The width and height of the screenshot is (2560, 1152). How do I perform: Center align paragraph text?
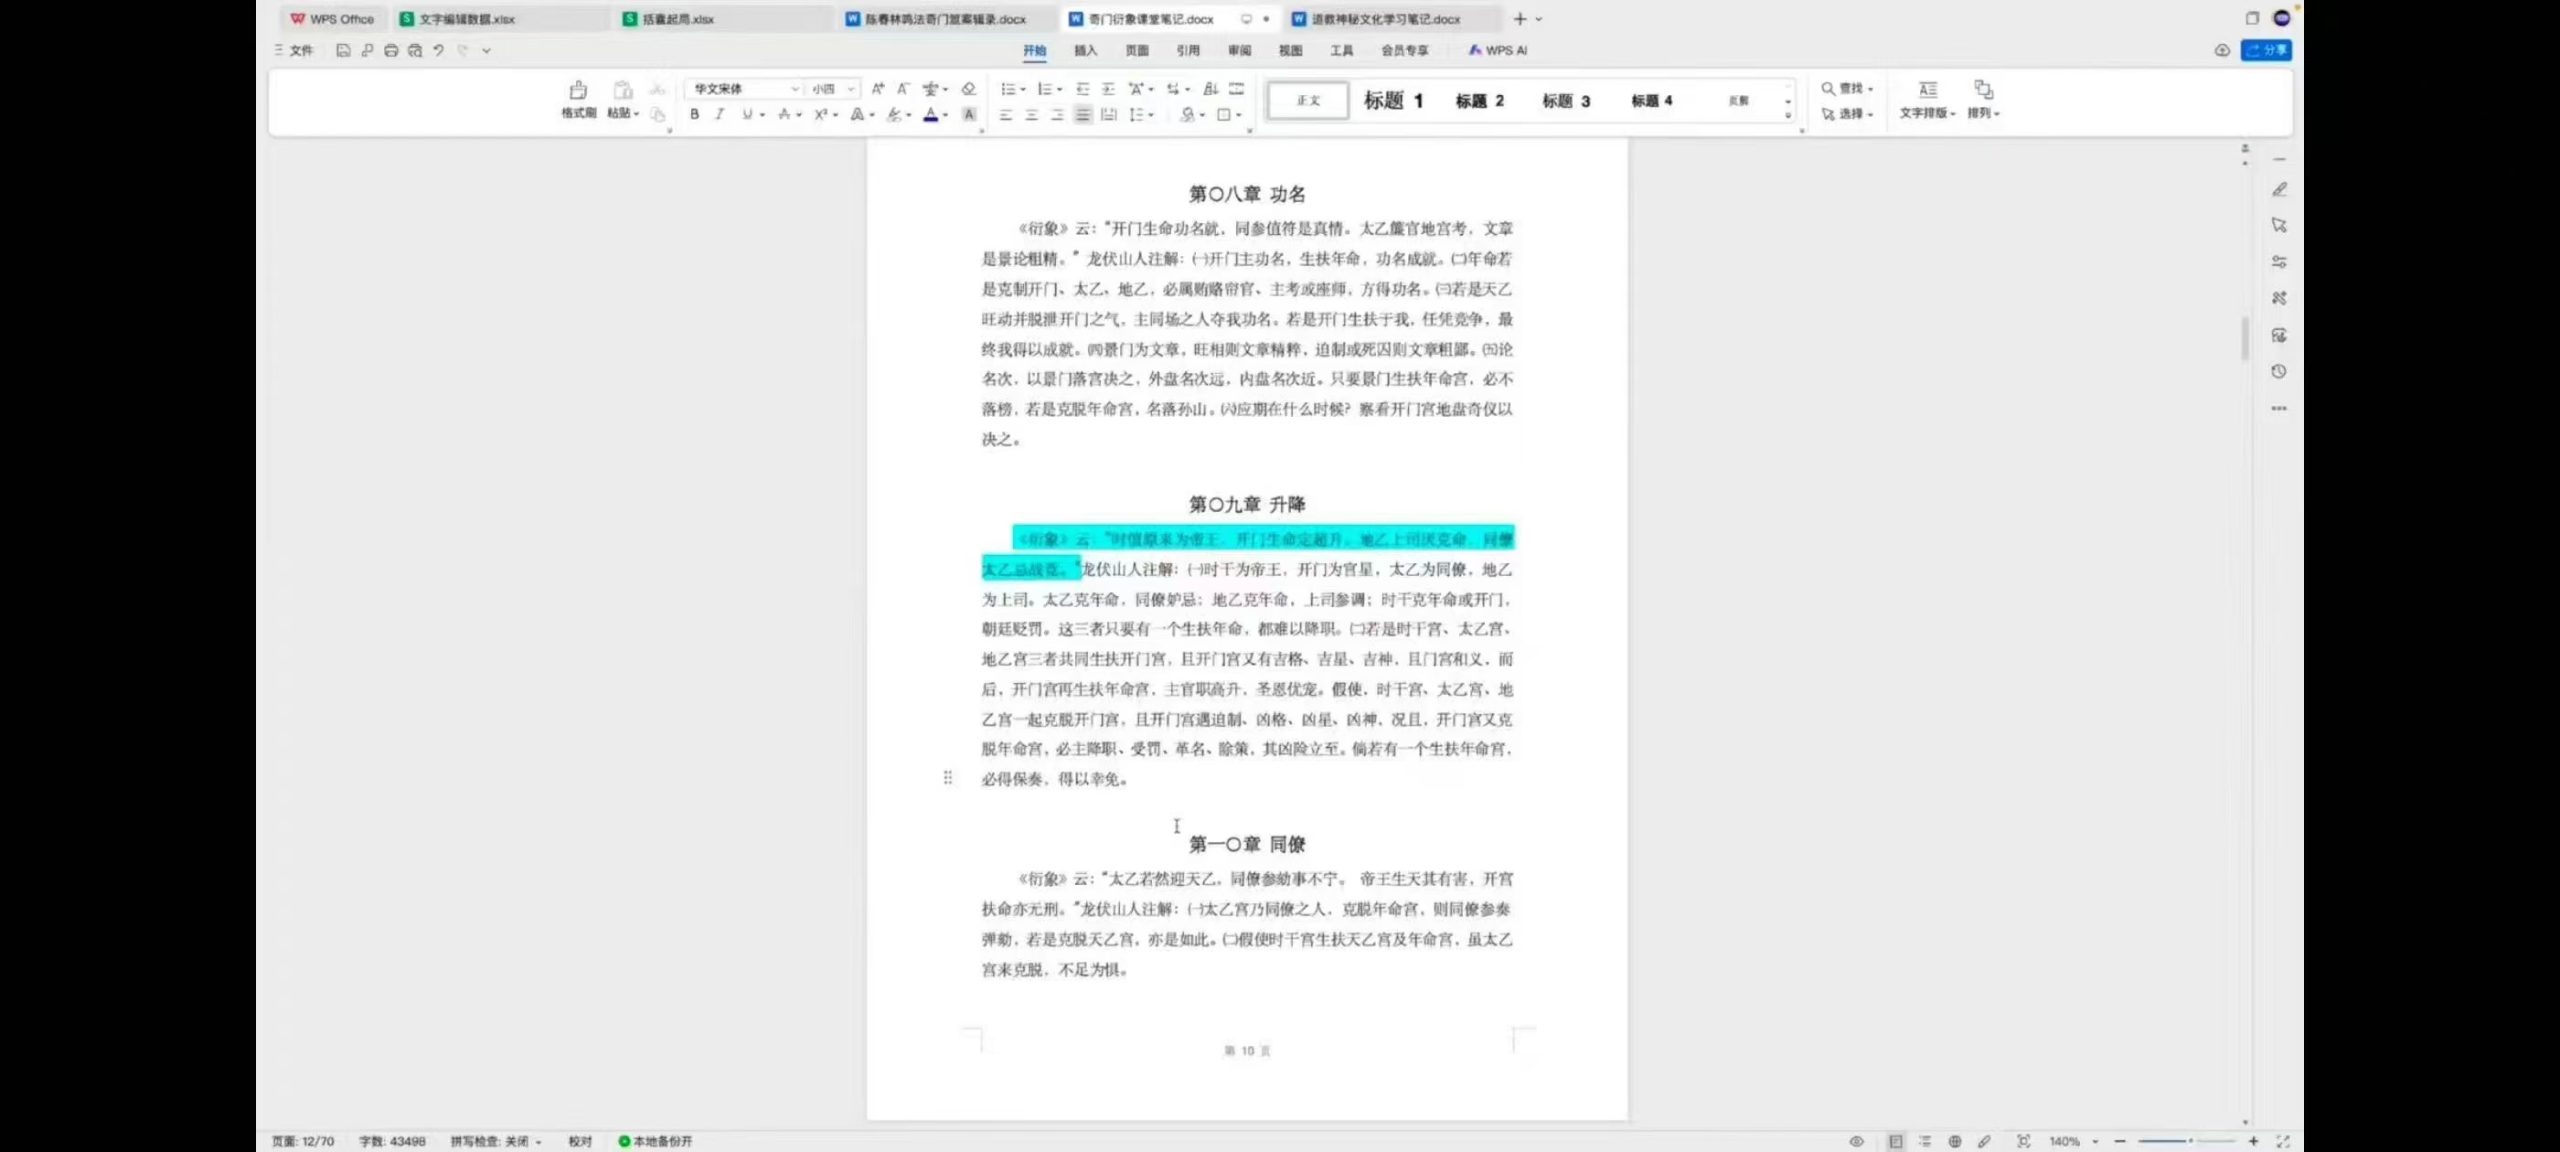(1031, 115)
